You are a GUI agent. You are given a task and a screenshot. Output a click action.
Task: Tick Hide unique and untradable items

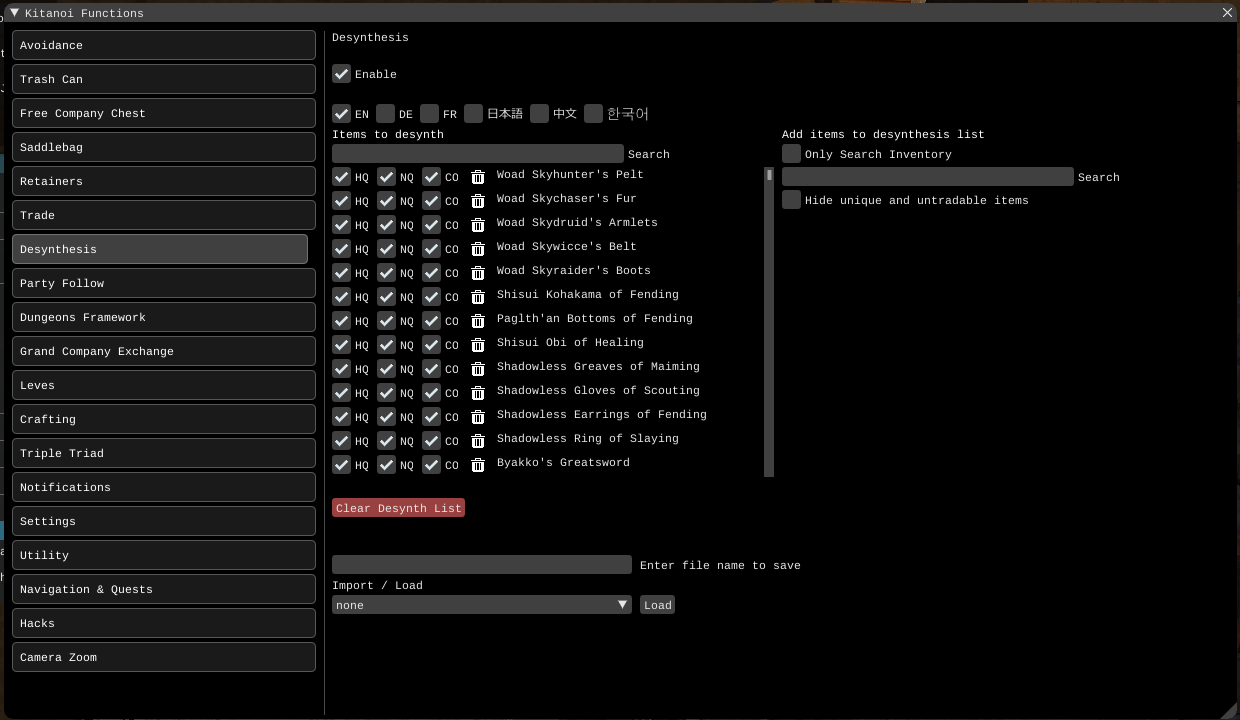(792, 200)
